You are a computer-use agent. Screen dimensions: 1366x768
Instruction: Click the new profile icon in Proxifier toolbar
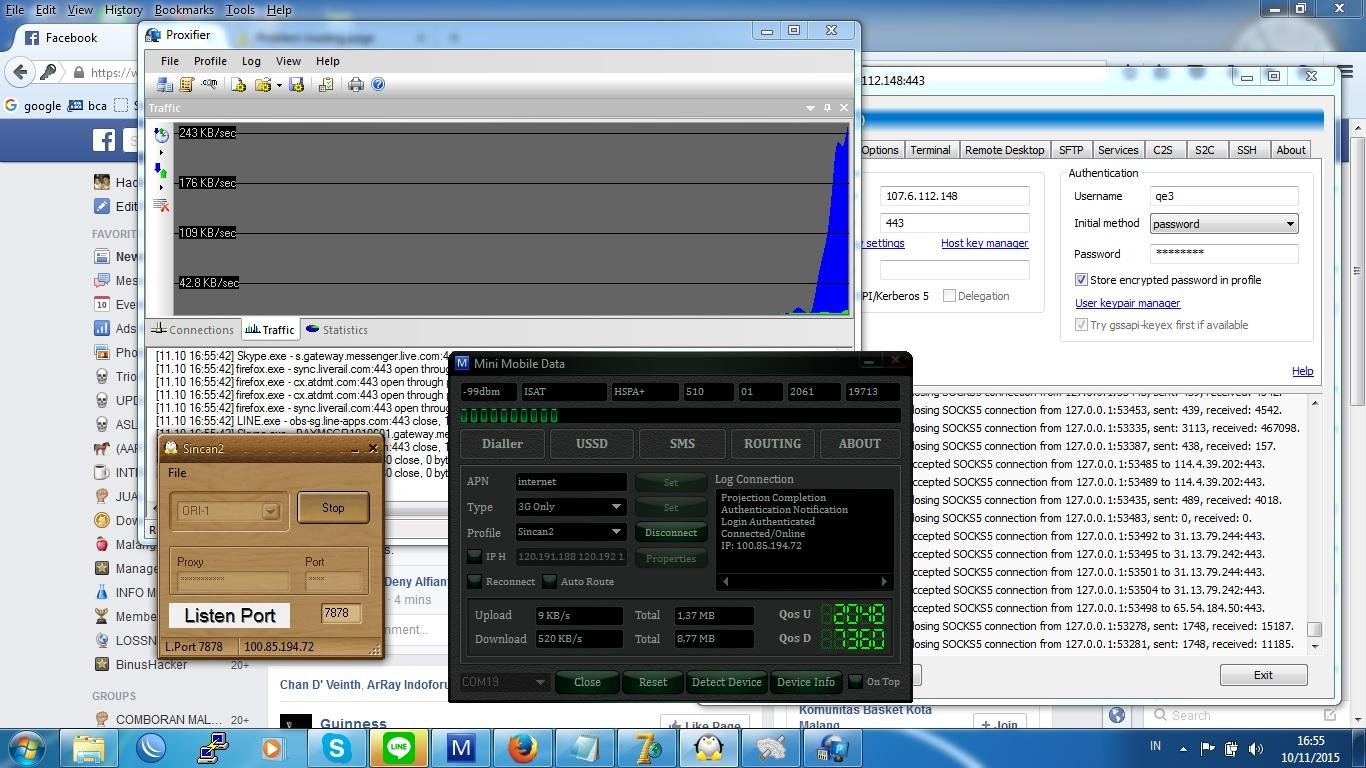(x=239, y=85)
